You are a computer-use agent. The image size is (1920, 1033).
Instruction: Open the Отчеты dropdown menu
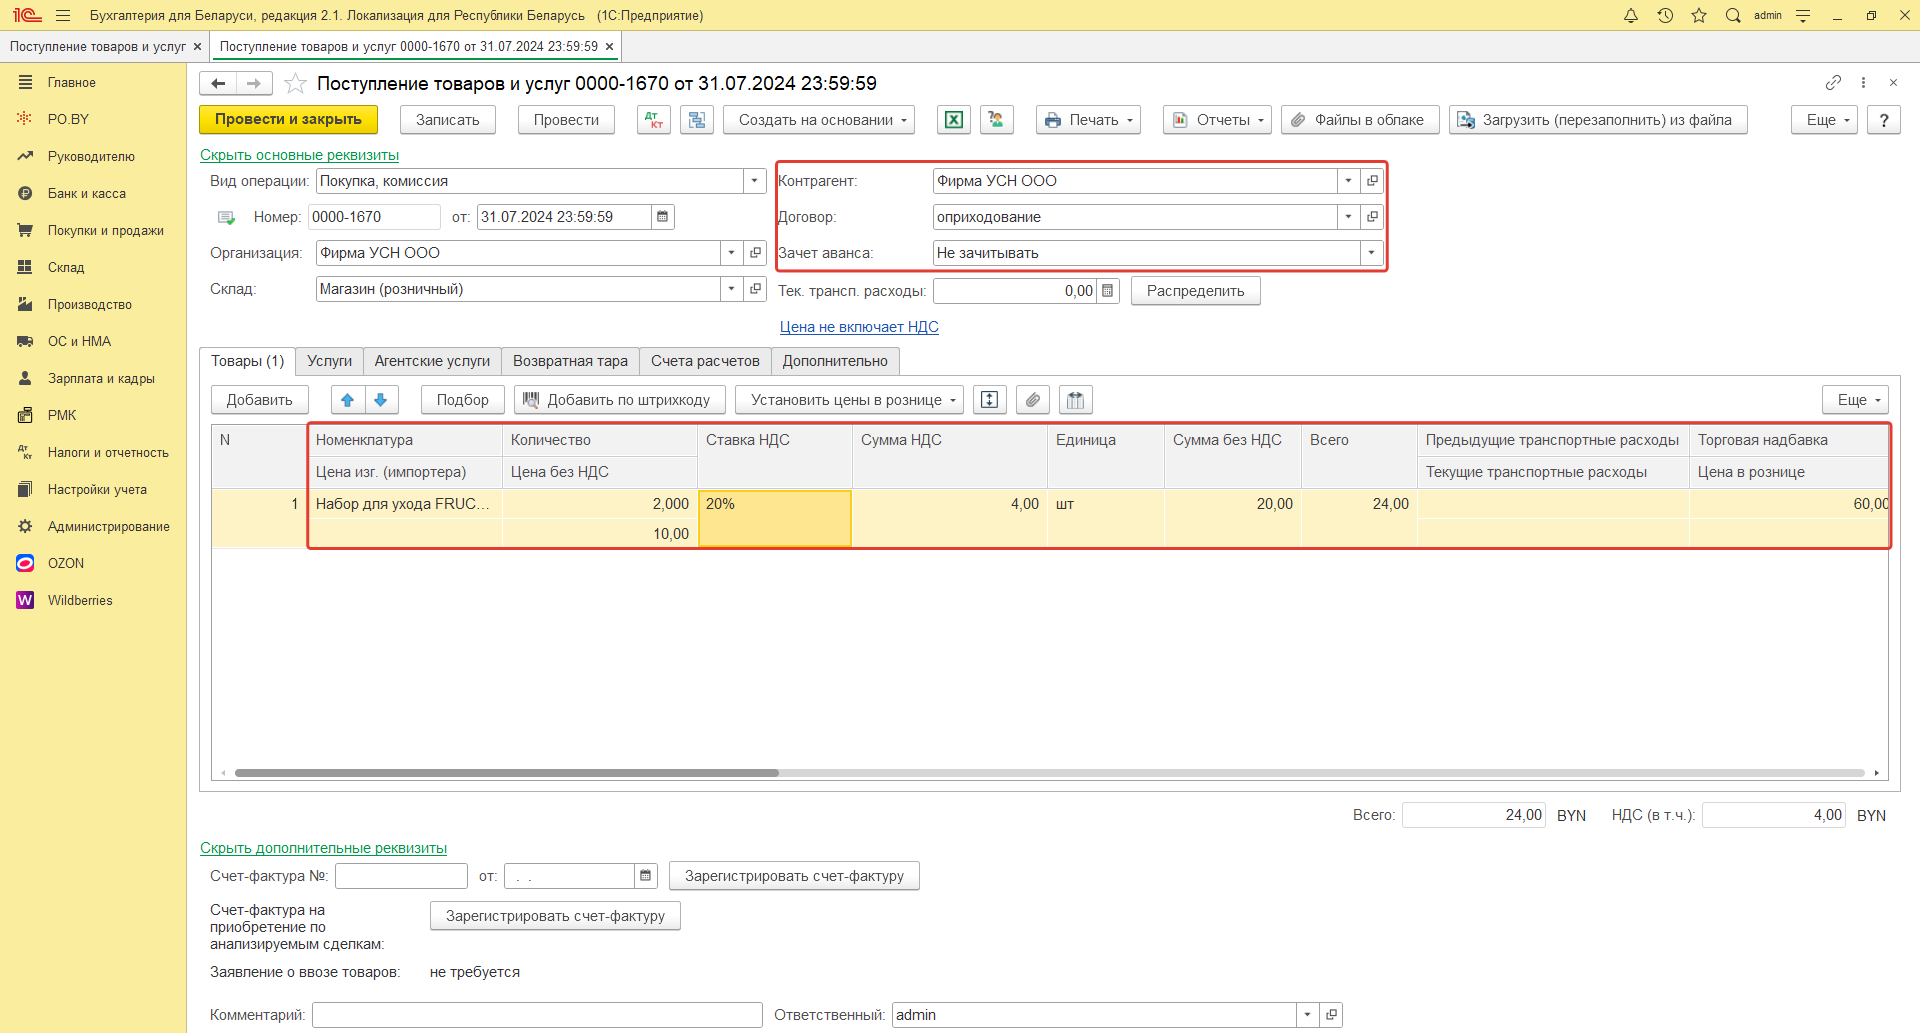click(1217, 120)
